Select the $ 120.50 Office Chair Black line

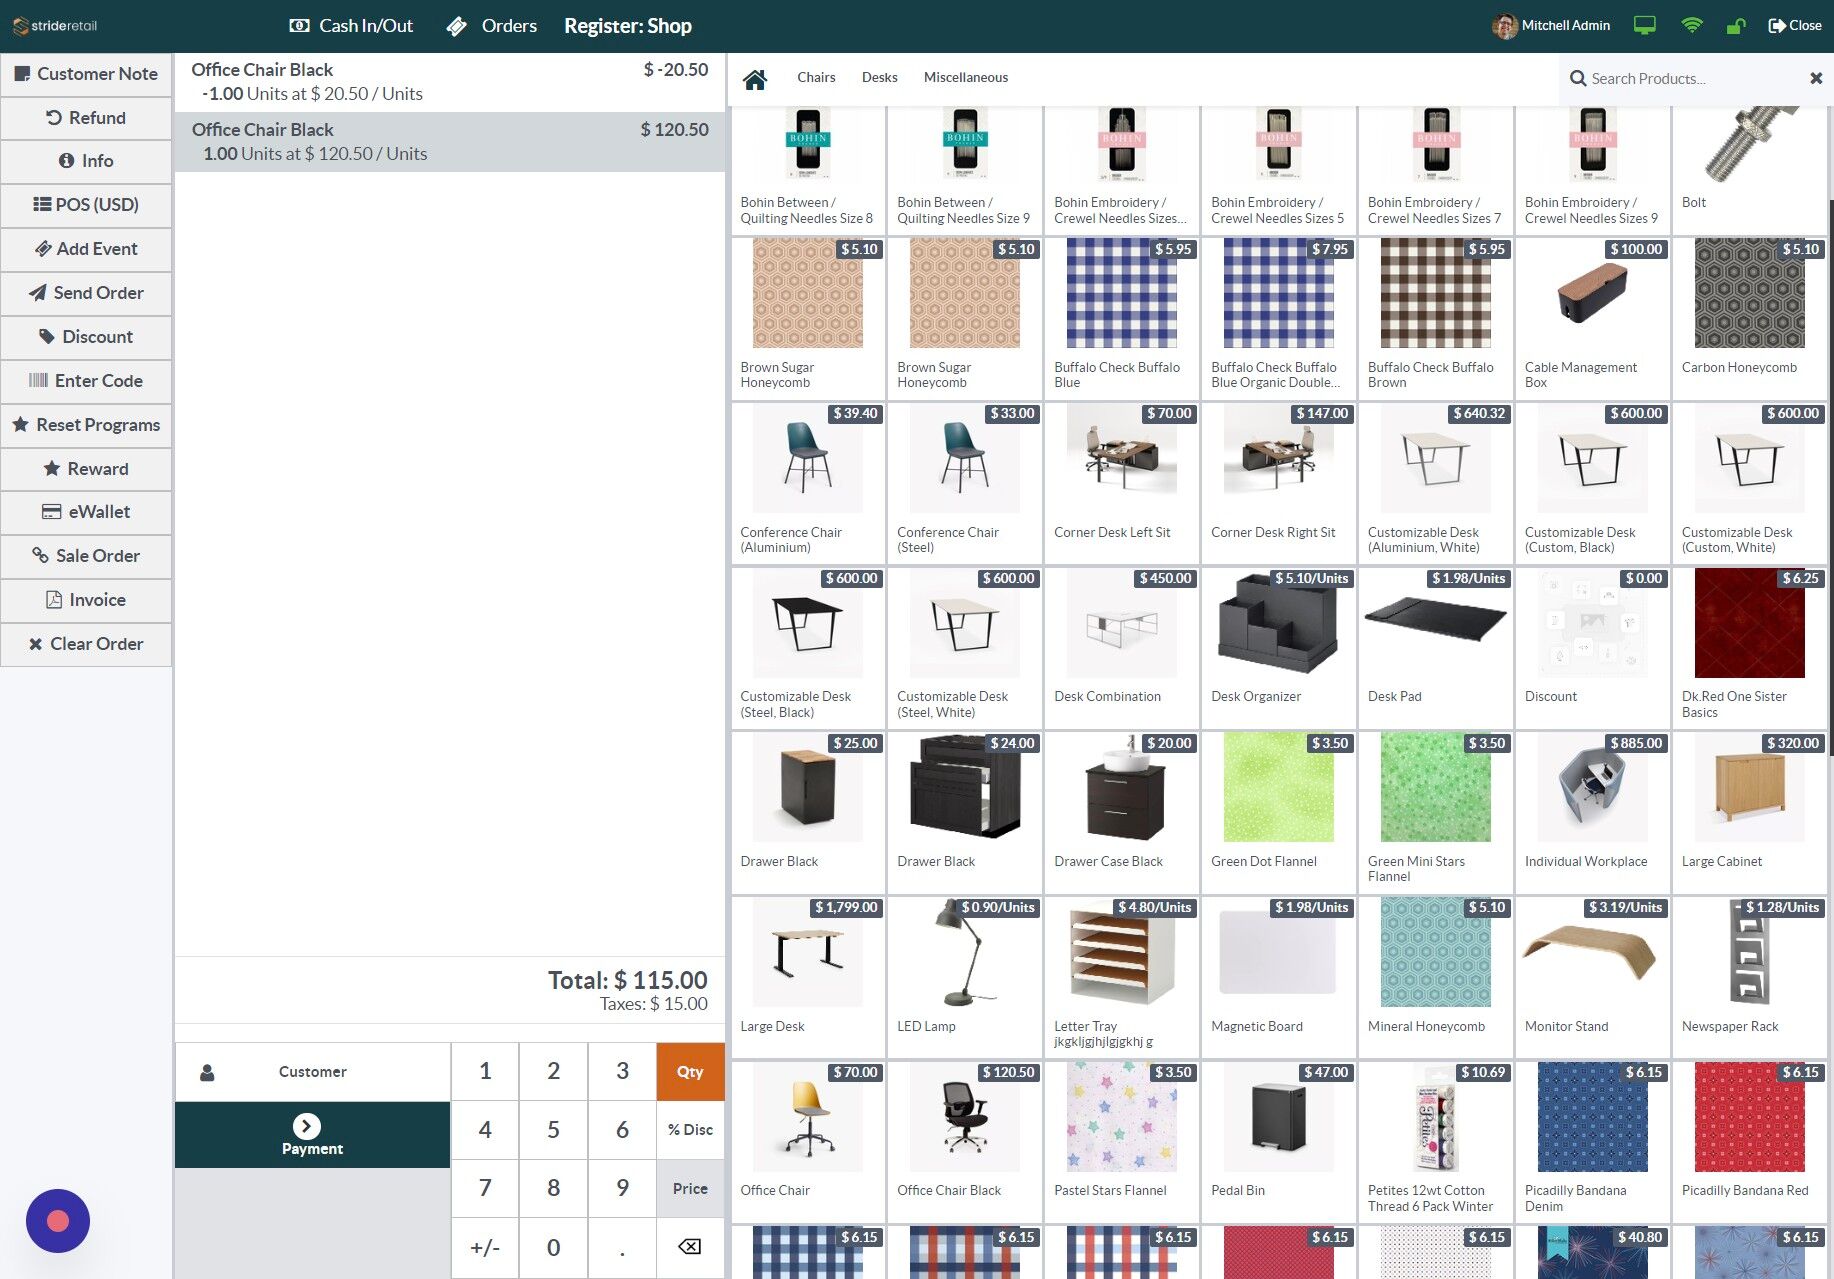(450, 142)
